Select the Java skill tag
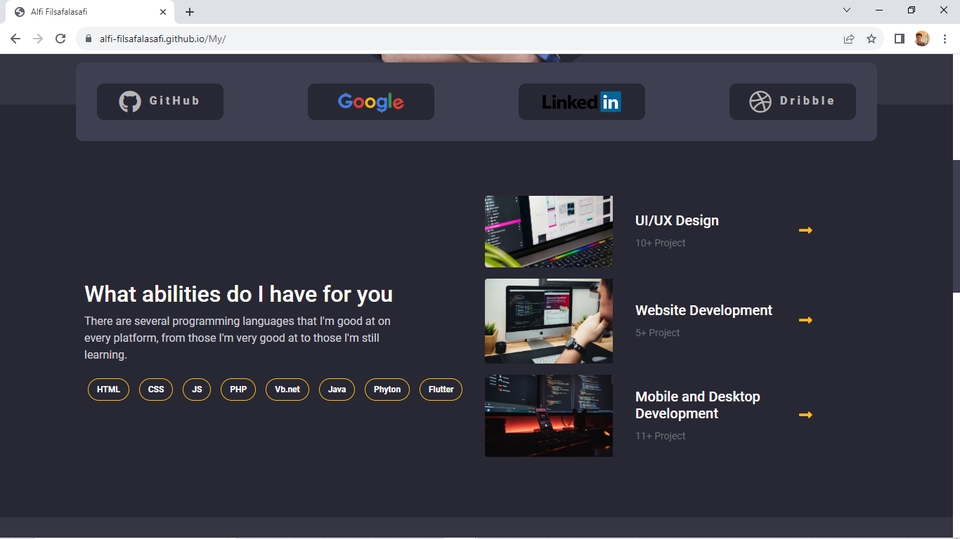The width and height of the screenshot is (960, 539). pyautogui.click(x=337, y=390)
